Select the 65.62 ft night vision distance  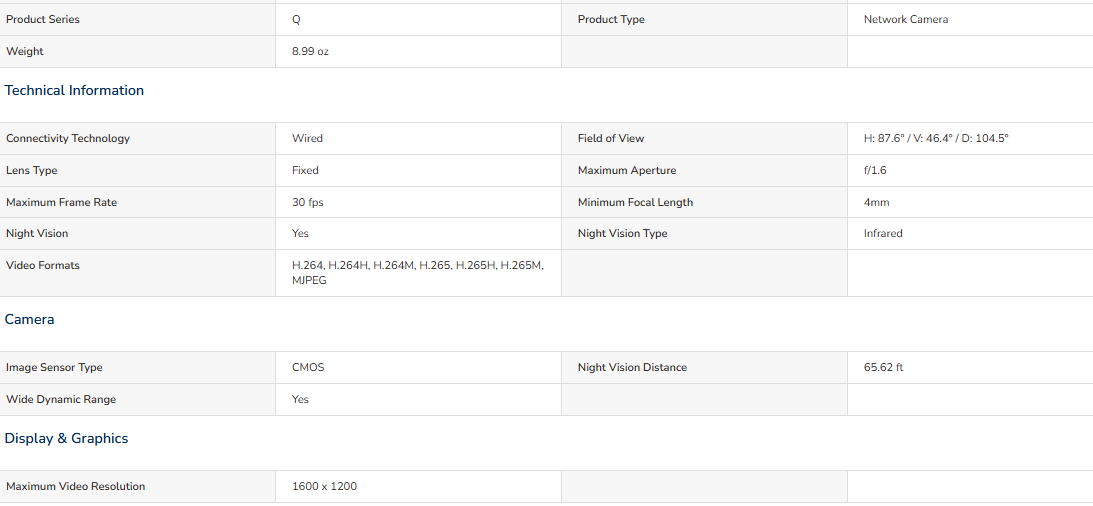(883, 367)
